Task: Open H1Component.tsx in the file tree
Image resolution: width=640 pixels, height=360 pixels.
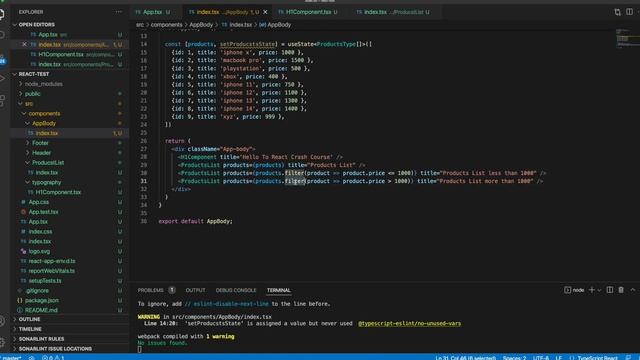Action: coord(69,192)
